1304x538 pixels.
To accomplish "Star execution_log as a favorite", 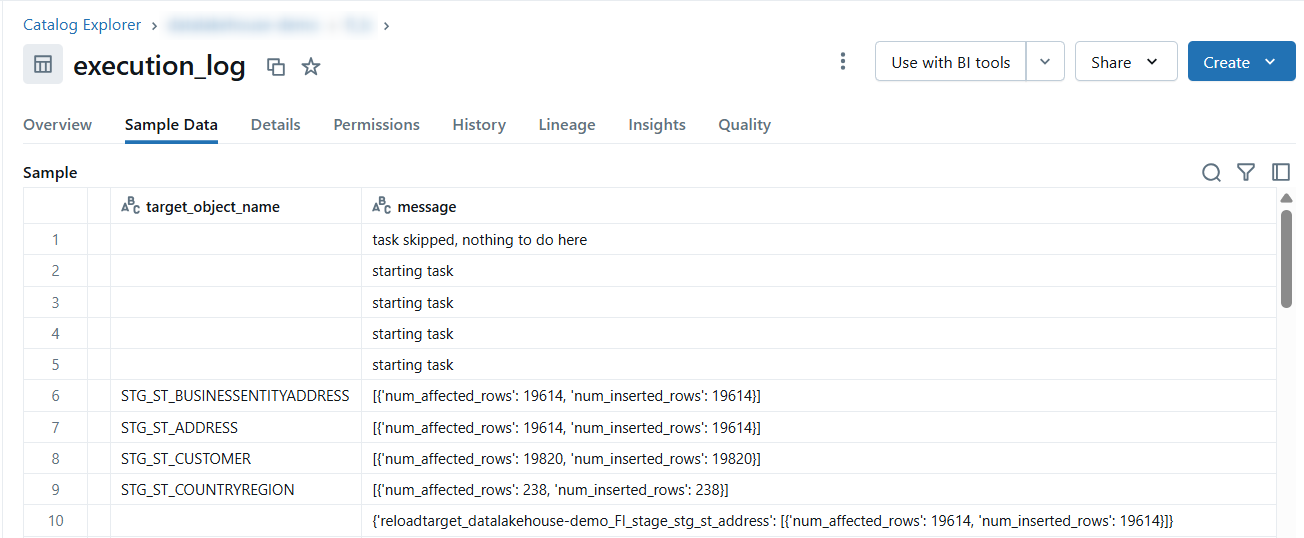I will (x=311, y=67).
